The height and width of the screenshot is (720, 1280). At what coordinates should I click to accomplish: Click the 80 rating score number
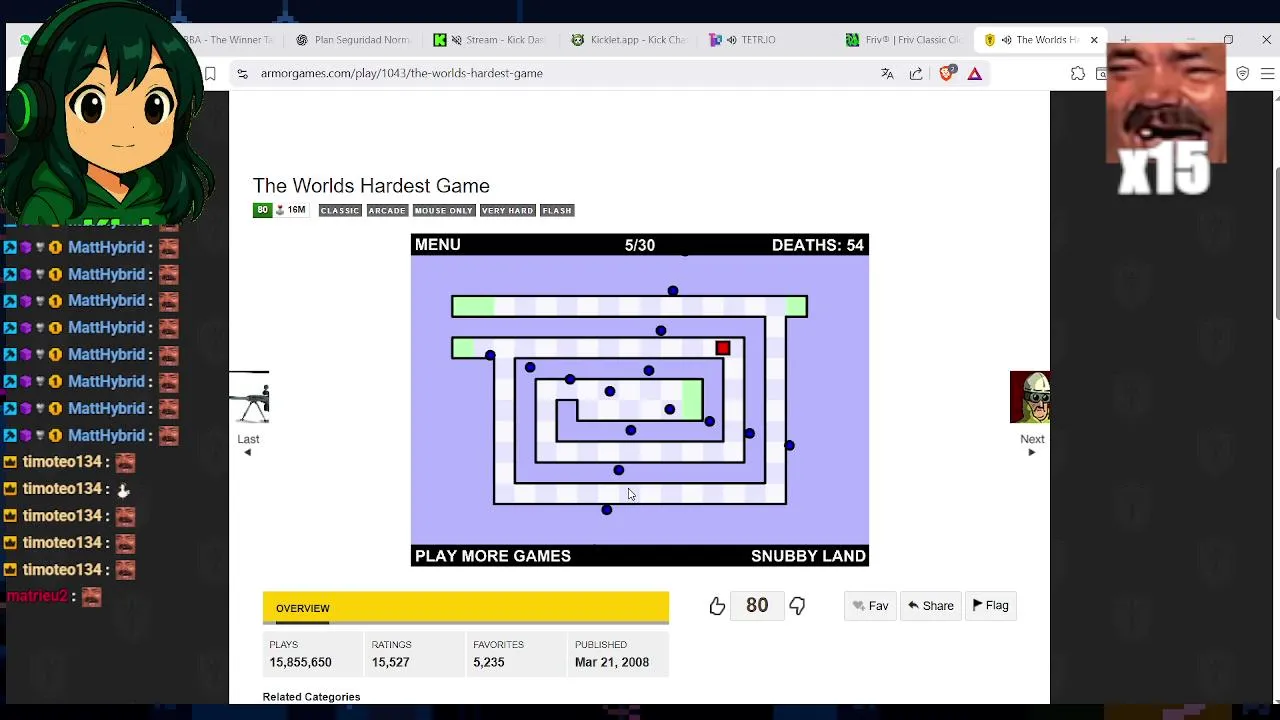pyautogui.click(x=757, y=605)
